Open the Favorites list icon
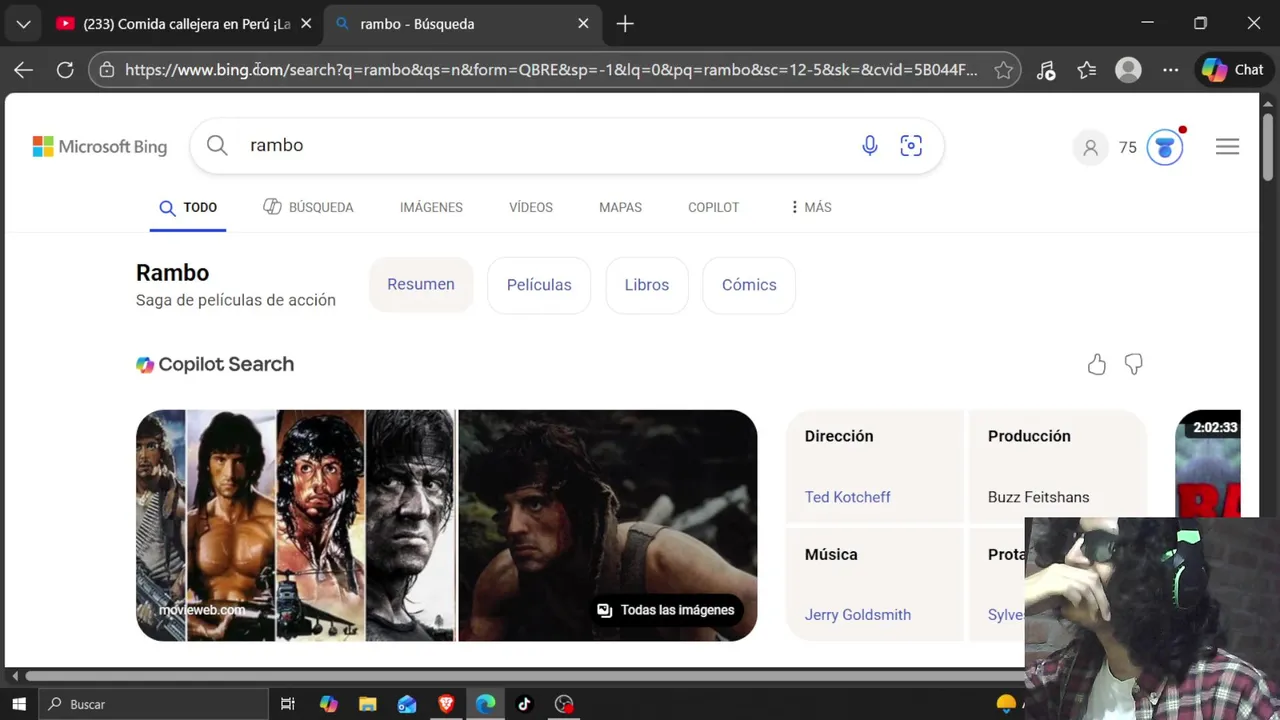Image resolution: width=1280 pixels, height=720 pixels. (x=1087, y=70)
